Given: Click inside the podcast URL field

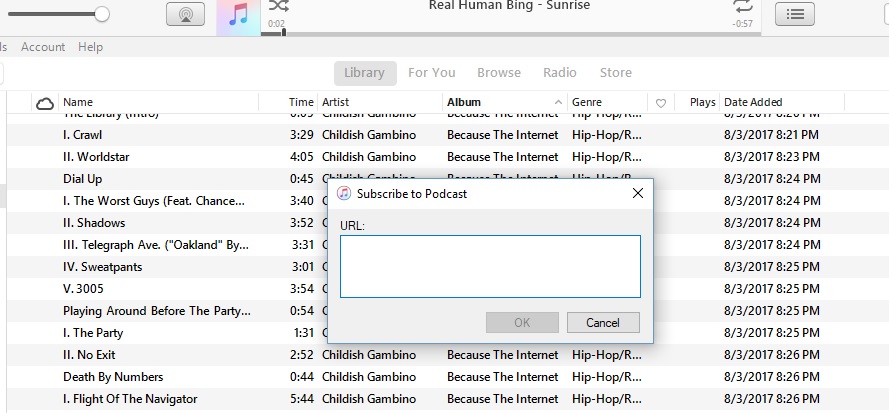Looking at the screenshot, I should pyautogui.click(x=490, y=266).
